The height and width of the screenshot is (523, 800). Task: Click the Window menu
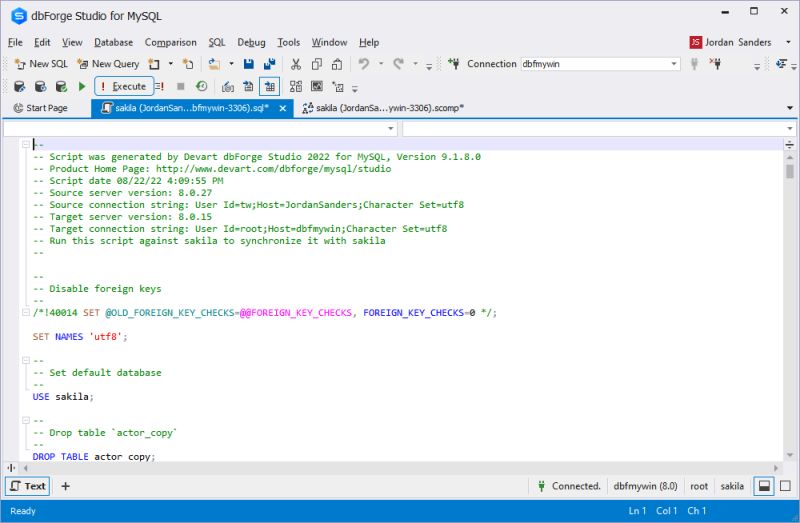pos(329,42)
